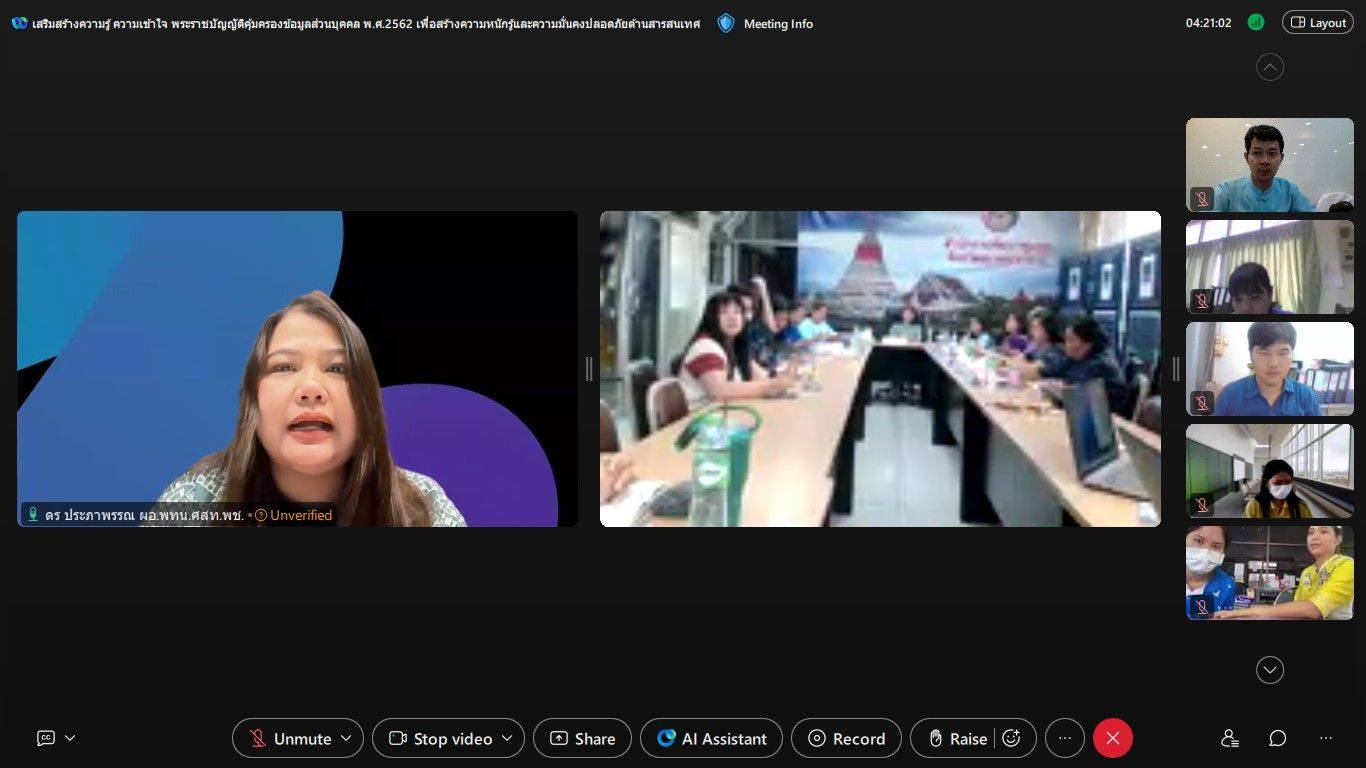Screen dimensions: 1366x768
Task: Open the closed captions CC icon
Action: coord(46,738)
